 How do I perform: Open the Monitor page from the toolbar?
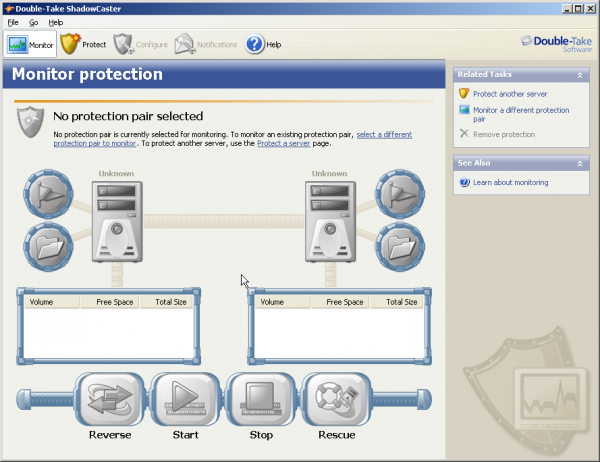click(30, 45)
